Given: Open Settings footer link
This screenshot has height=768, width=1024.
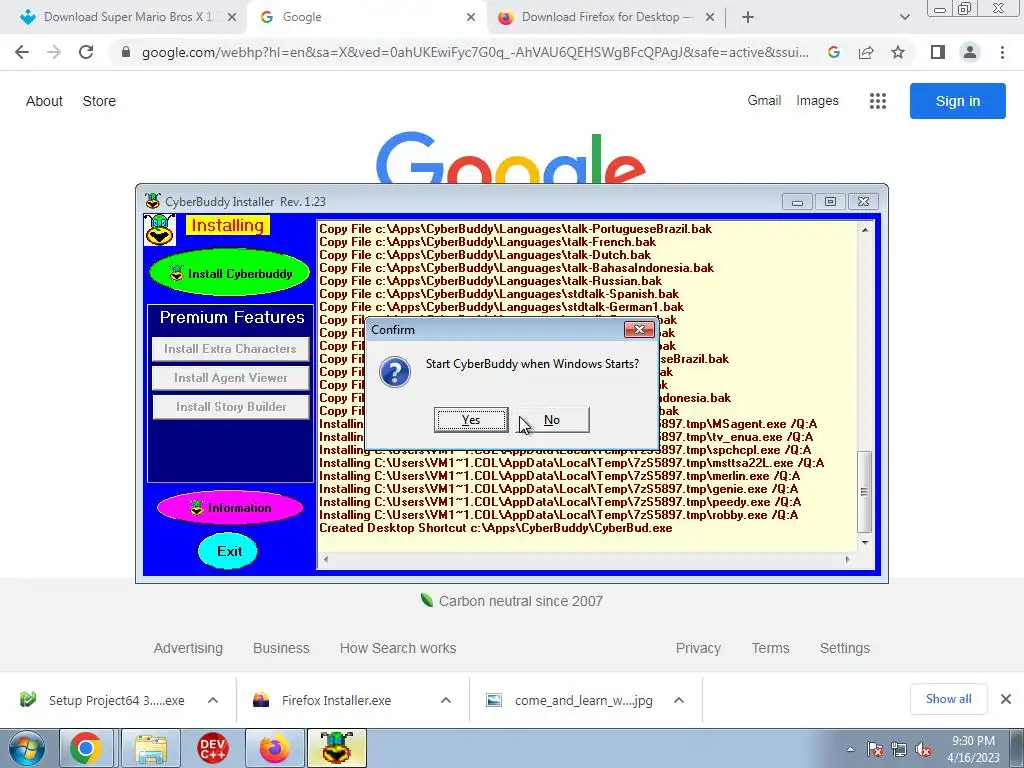Looking at the screenshot, I should coord(844,648).
